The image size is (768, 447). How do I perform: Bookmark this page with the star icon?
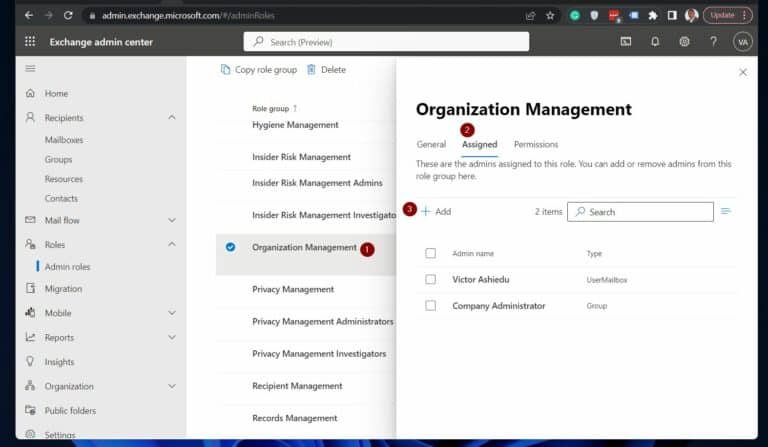coord(550,16)
